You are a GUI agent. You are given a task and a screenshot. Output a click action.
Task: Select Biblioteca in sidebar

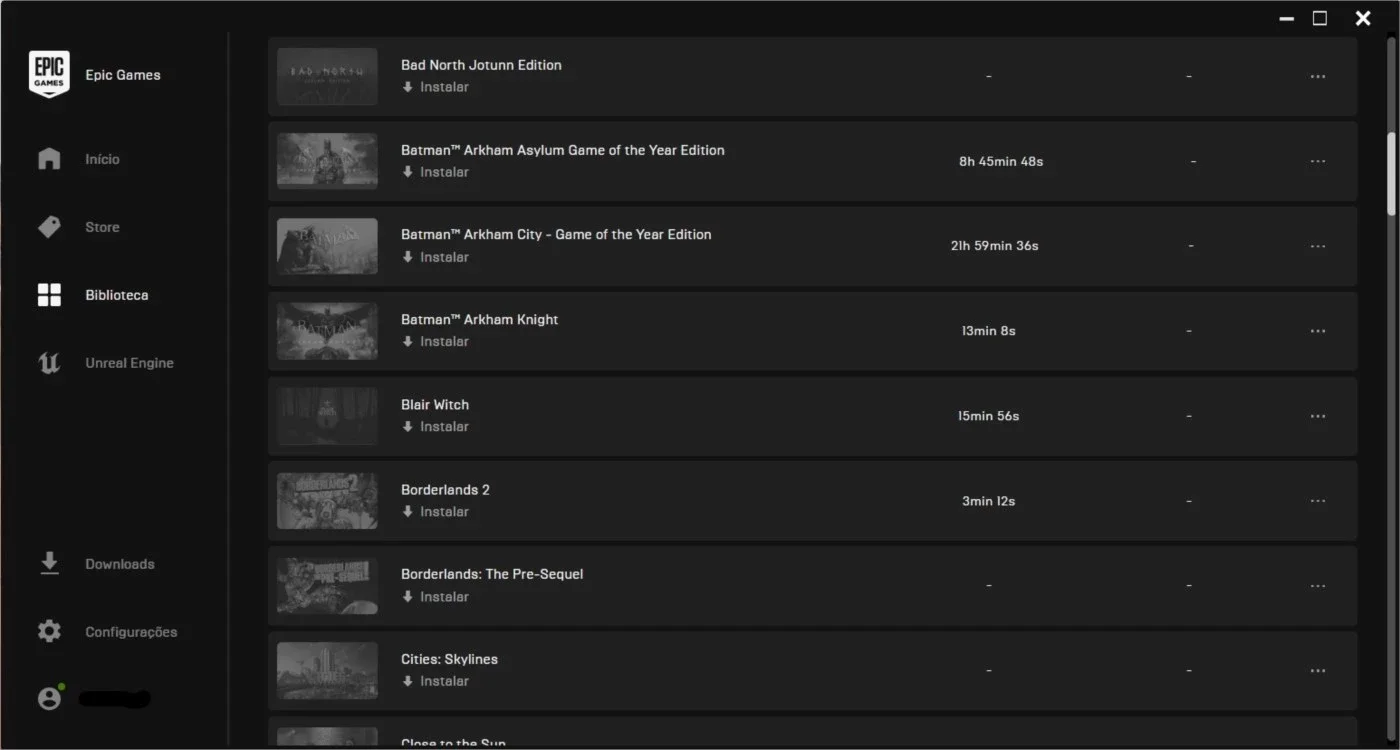(117, 295)
